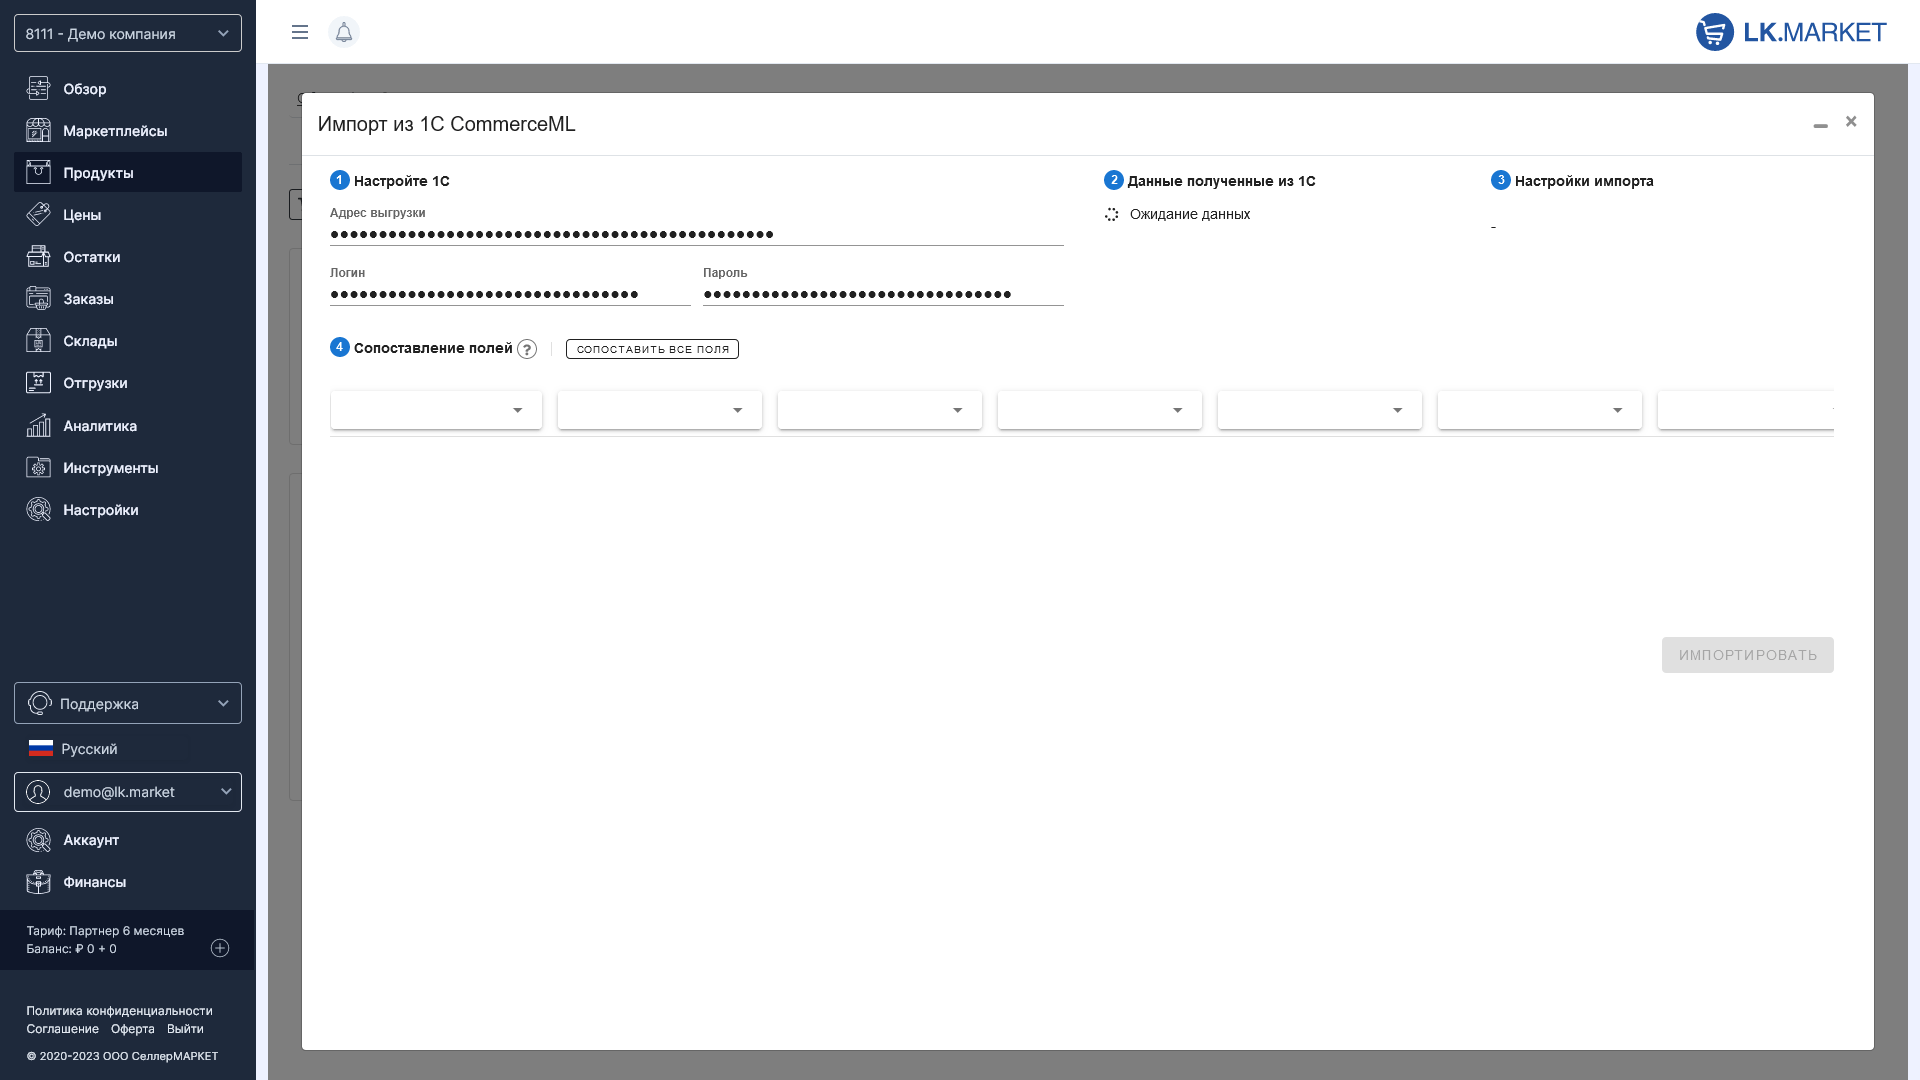
Task: Open the first field mapping dropdown
Action: point(436,410)
